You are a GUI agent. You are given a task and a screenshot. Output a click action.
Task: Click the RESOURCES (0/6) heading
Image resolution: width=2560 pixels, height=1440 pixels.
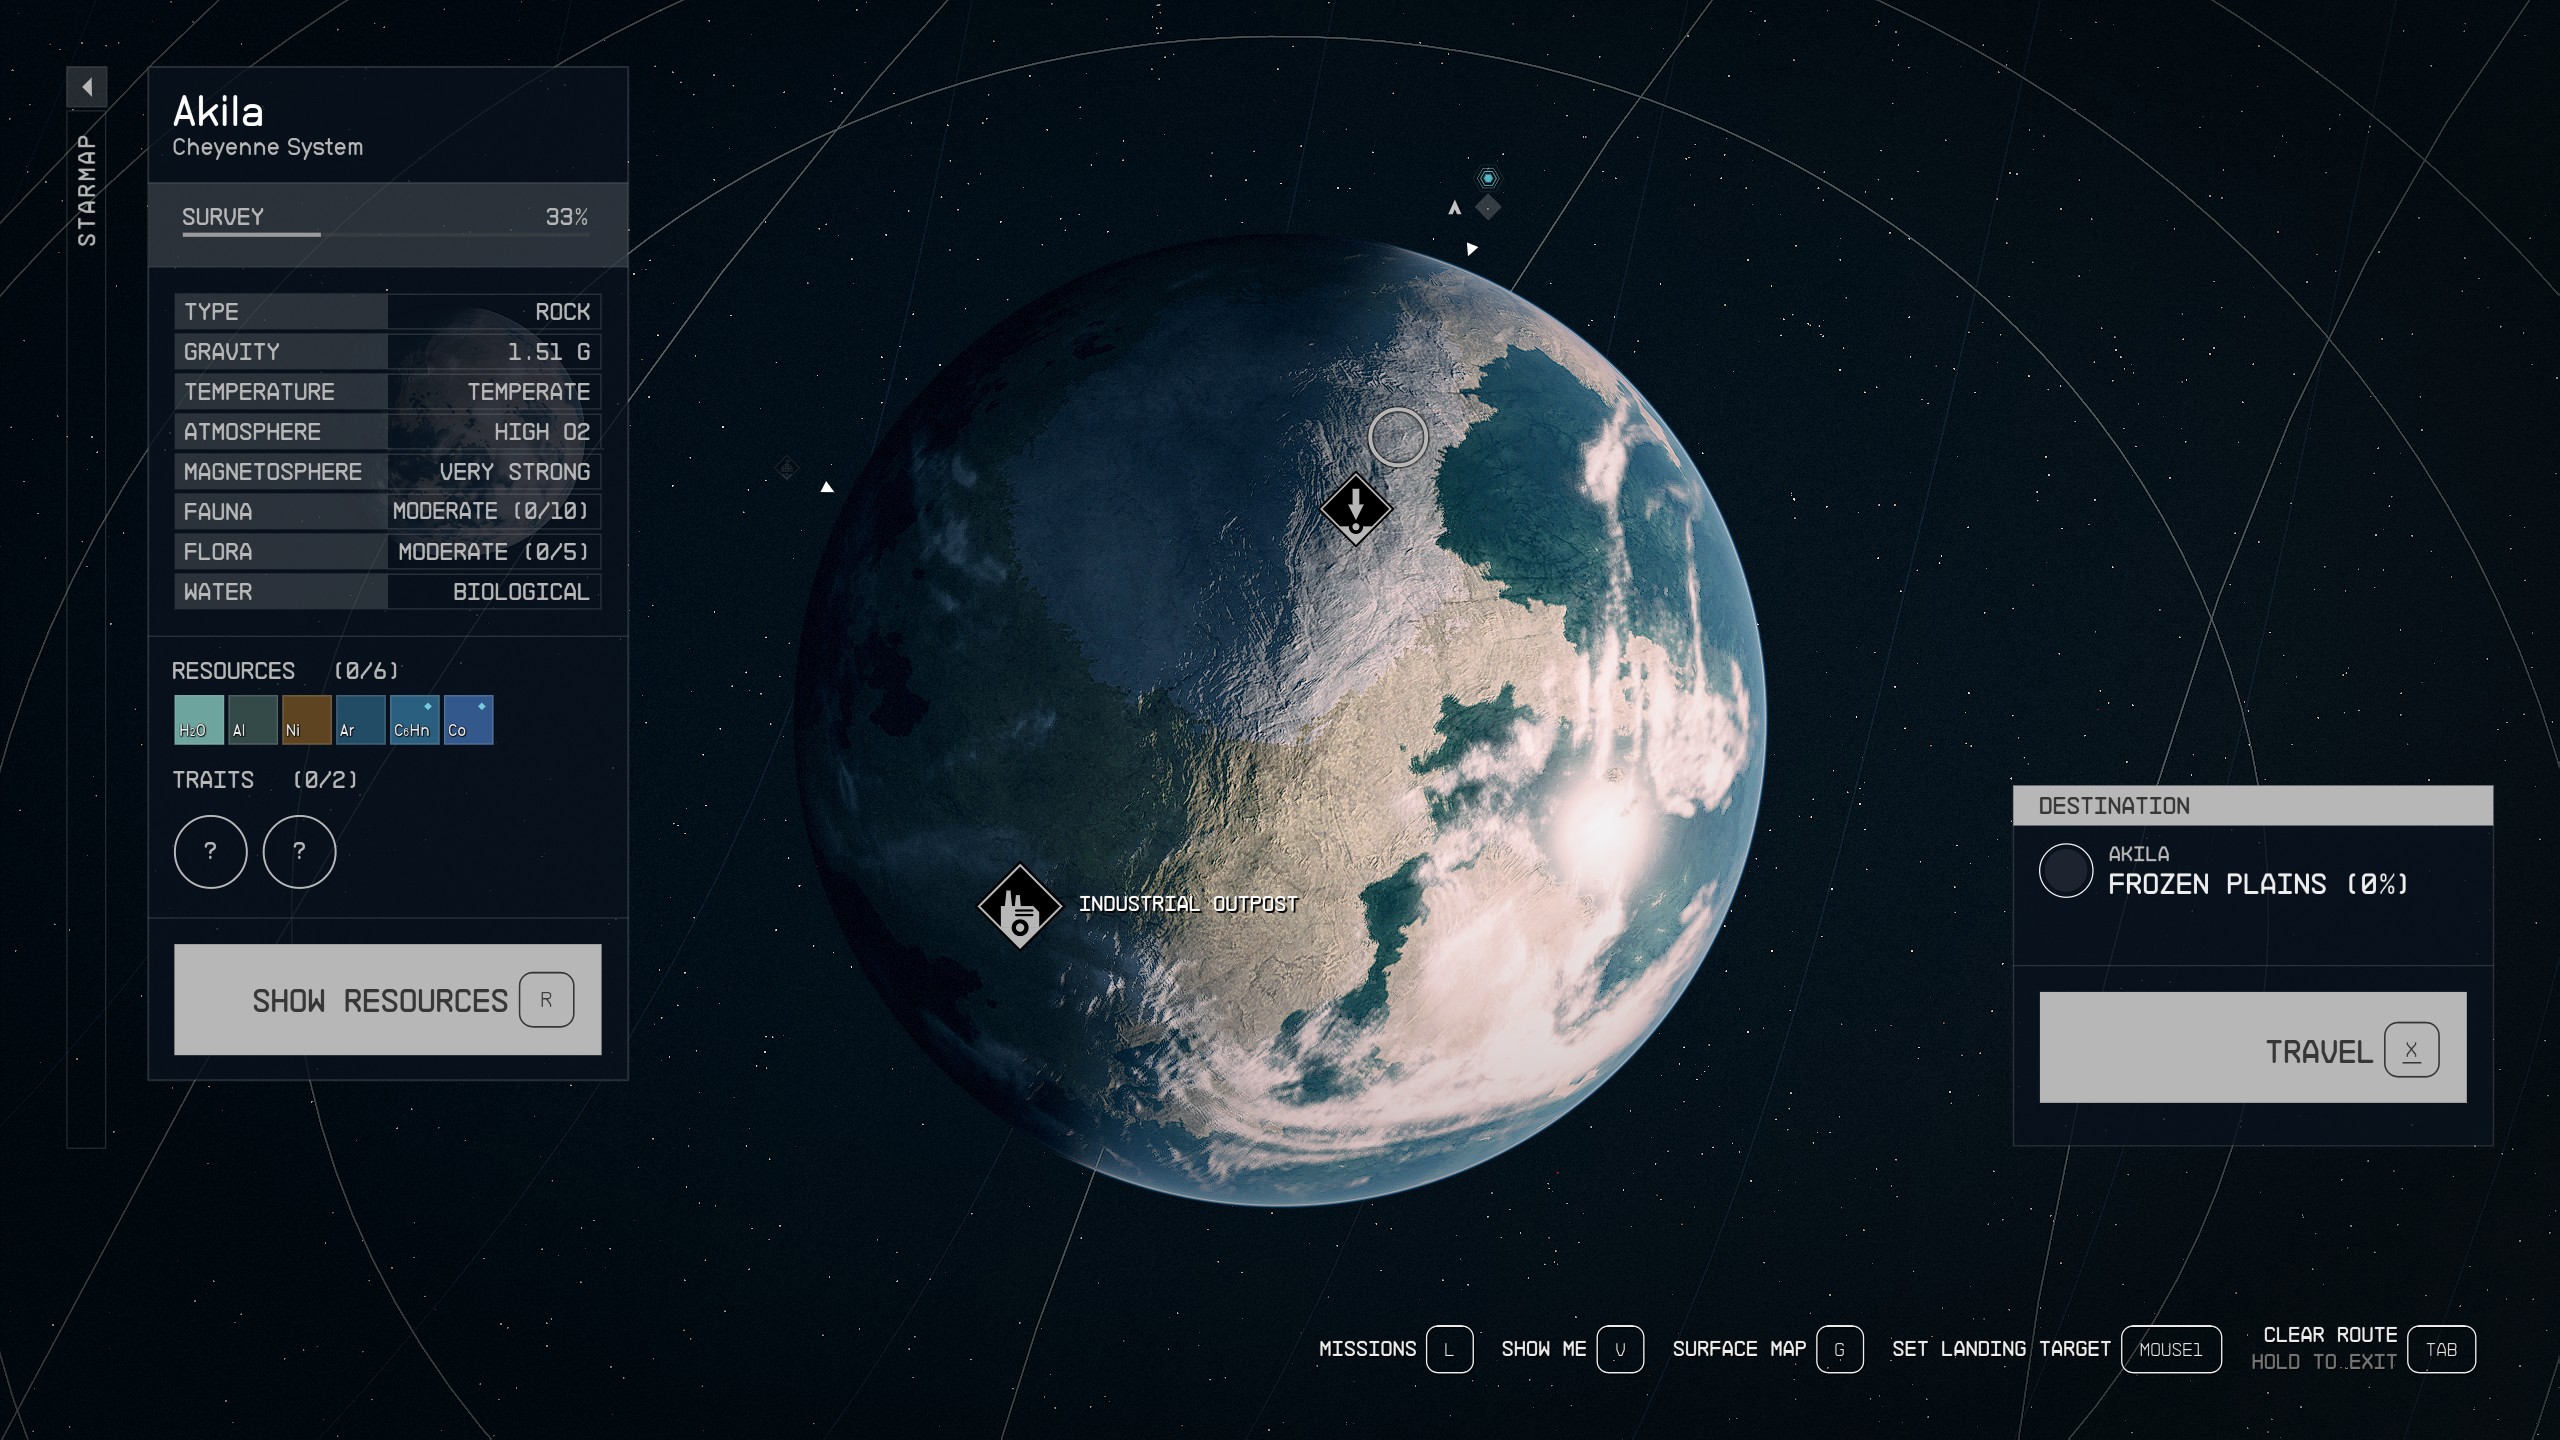click(285, 671)
